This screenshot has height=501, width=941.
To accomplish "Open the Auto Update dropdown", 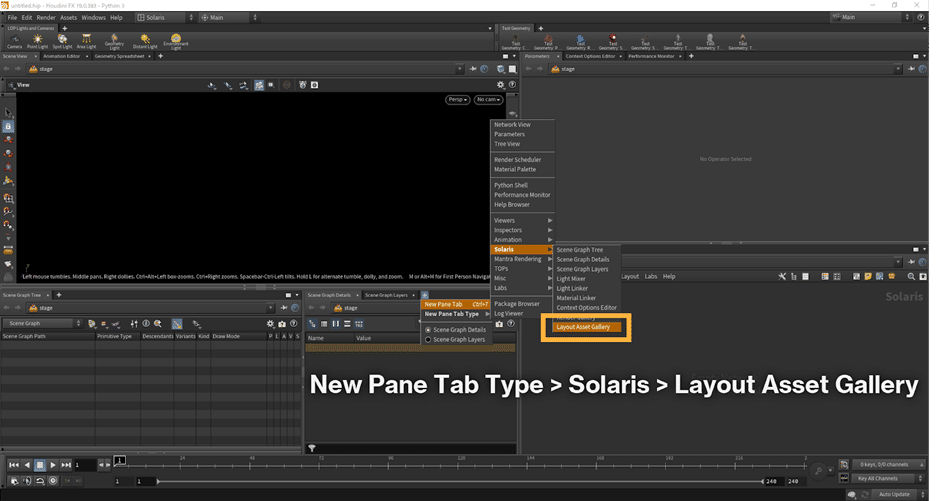I will pyautogui.click(x=899, y=494).
